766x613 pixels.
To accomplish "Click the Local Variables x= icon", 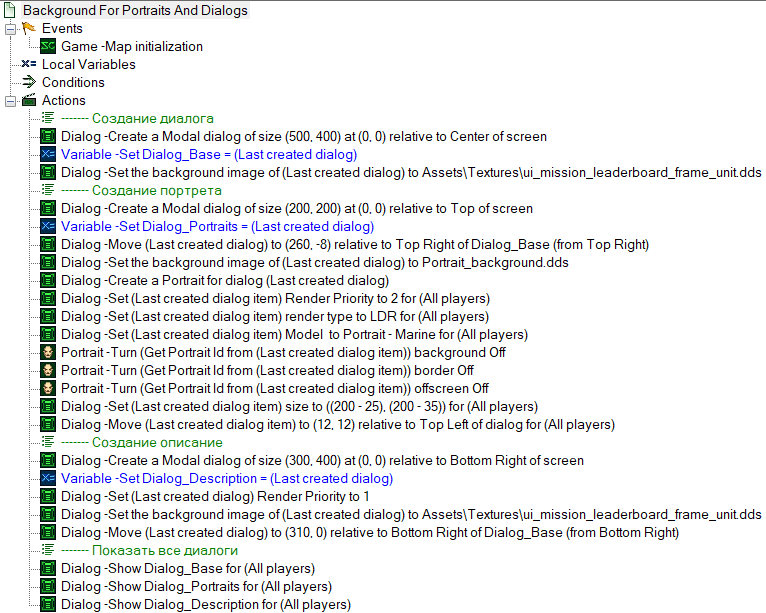I will click(29, 64).
